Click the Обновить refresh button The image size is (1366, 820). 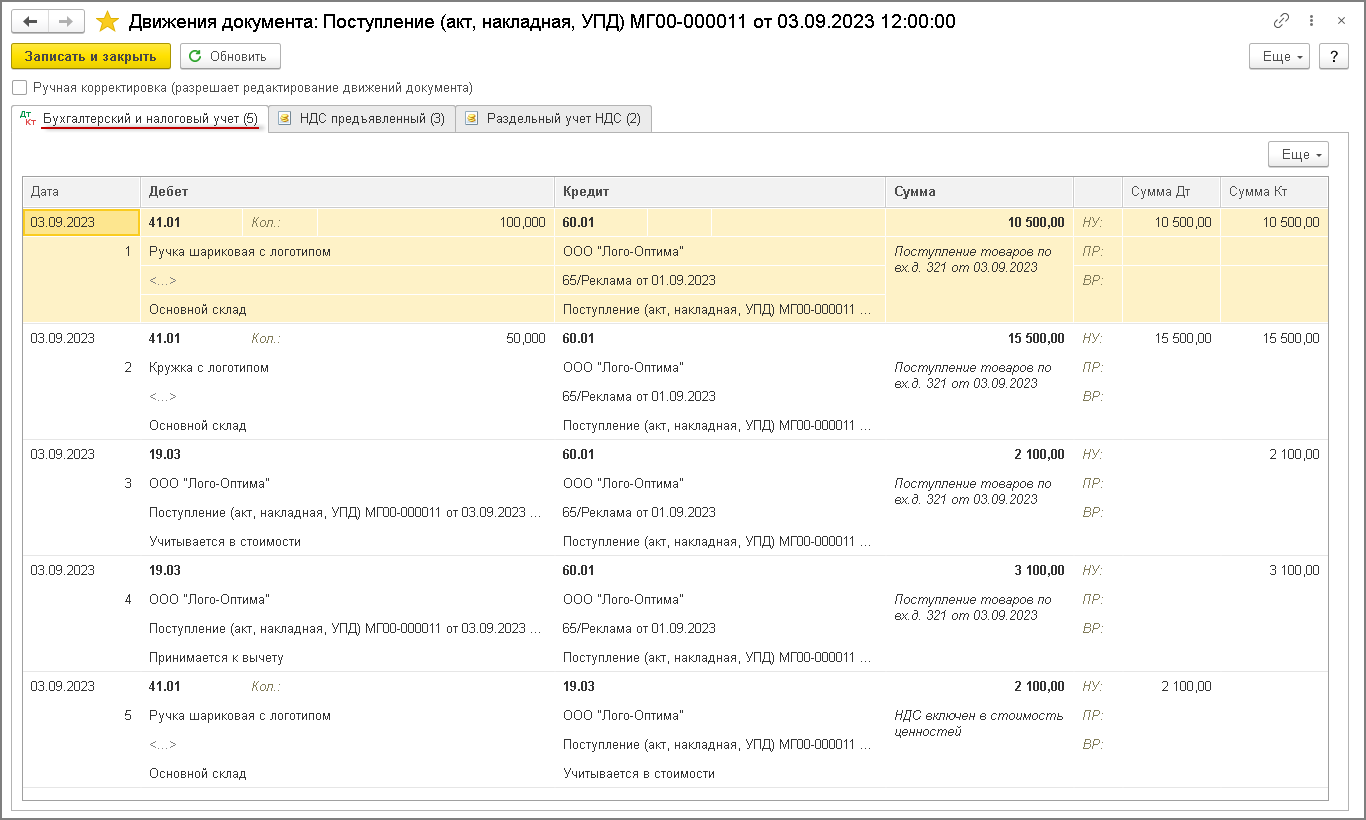point(229,57)
